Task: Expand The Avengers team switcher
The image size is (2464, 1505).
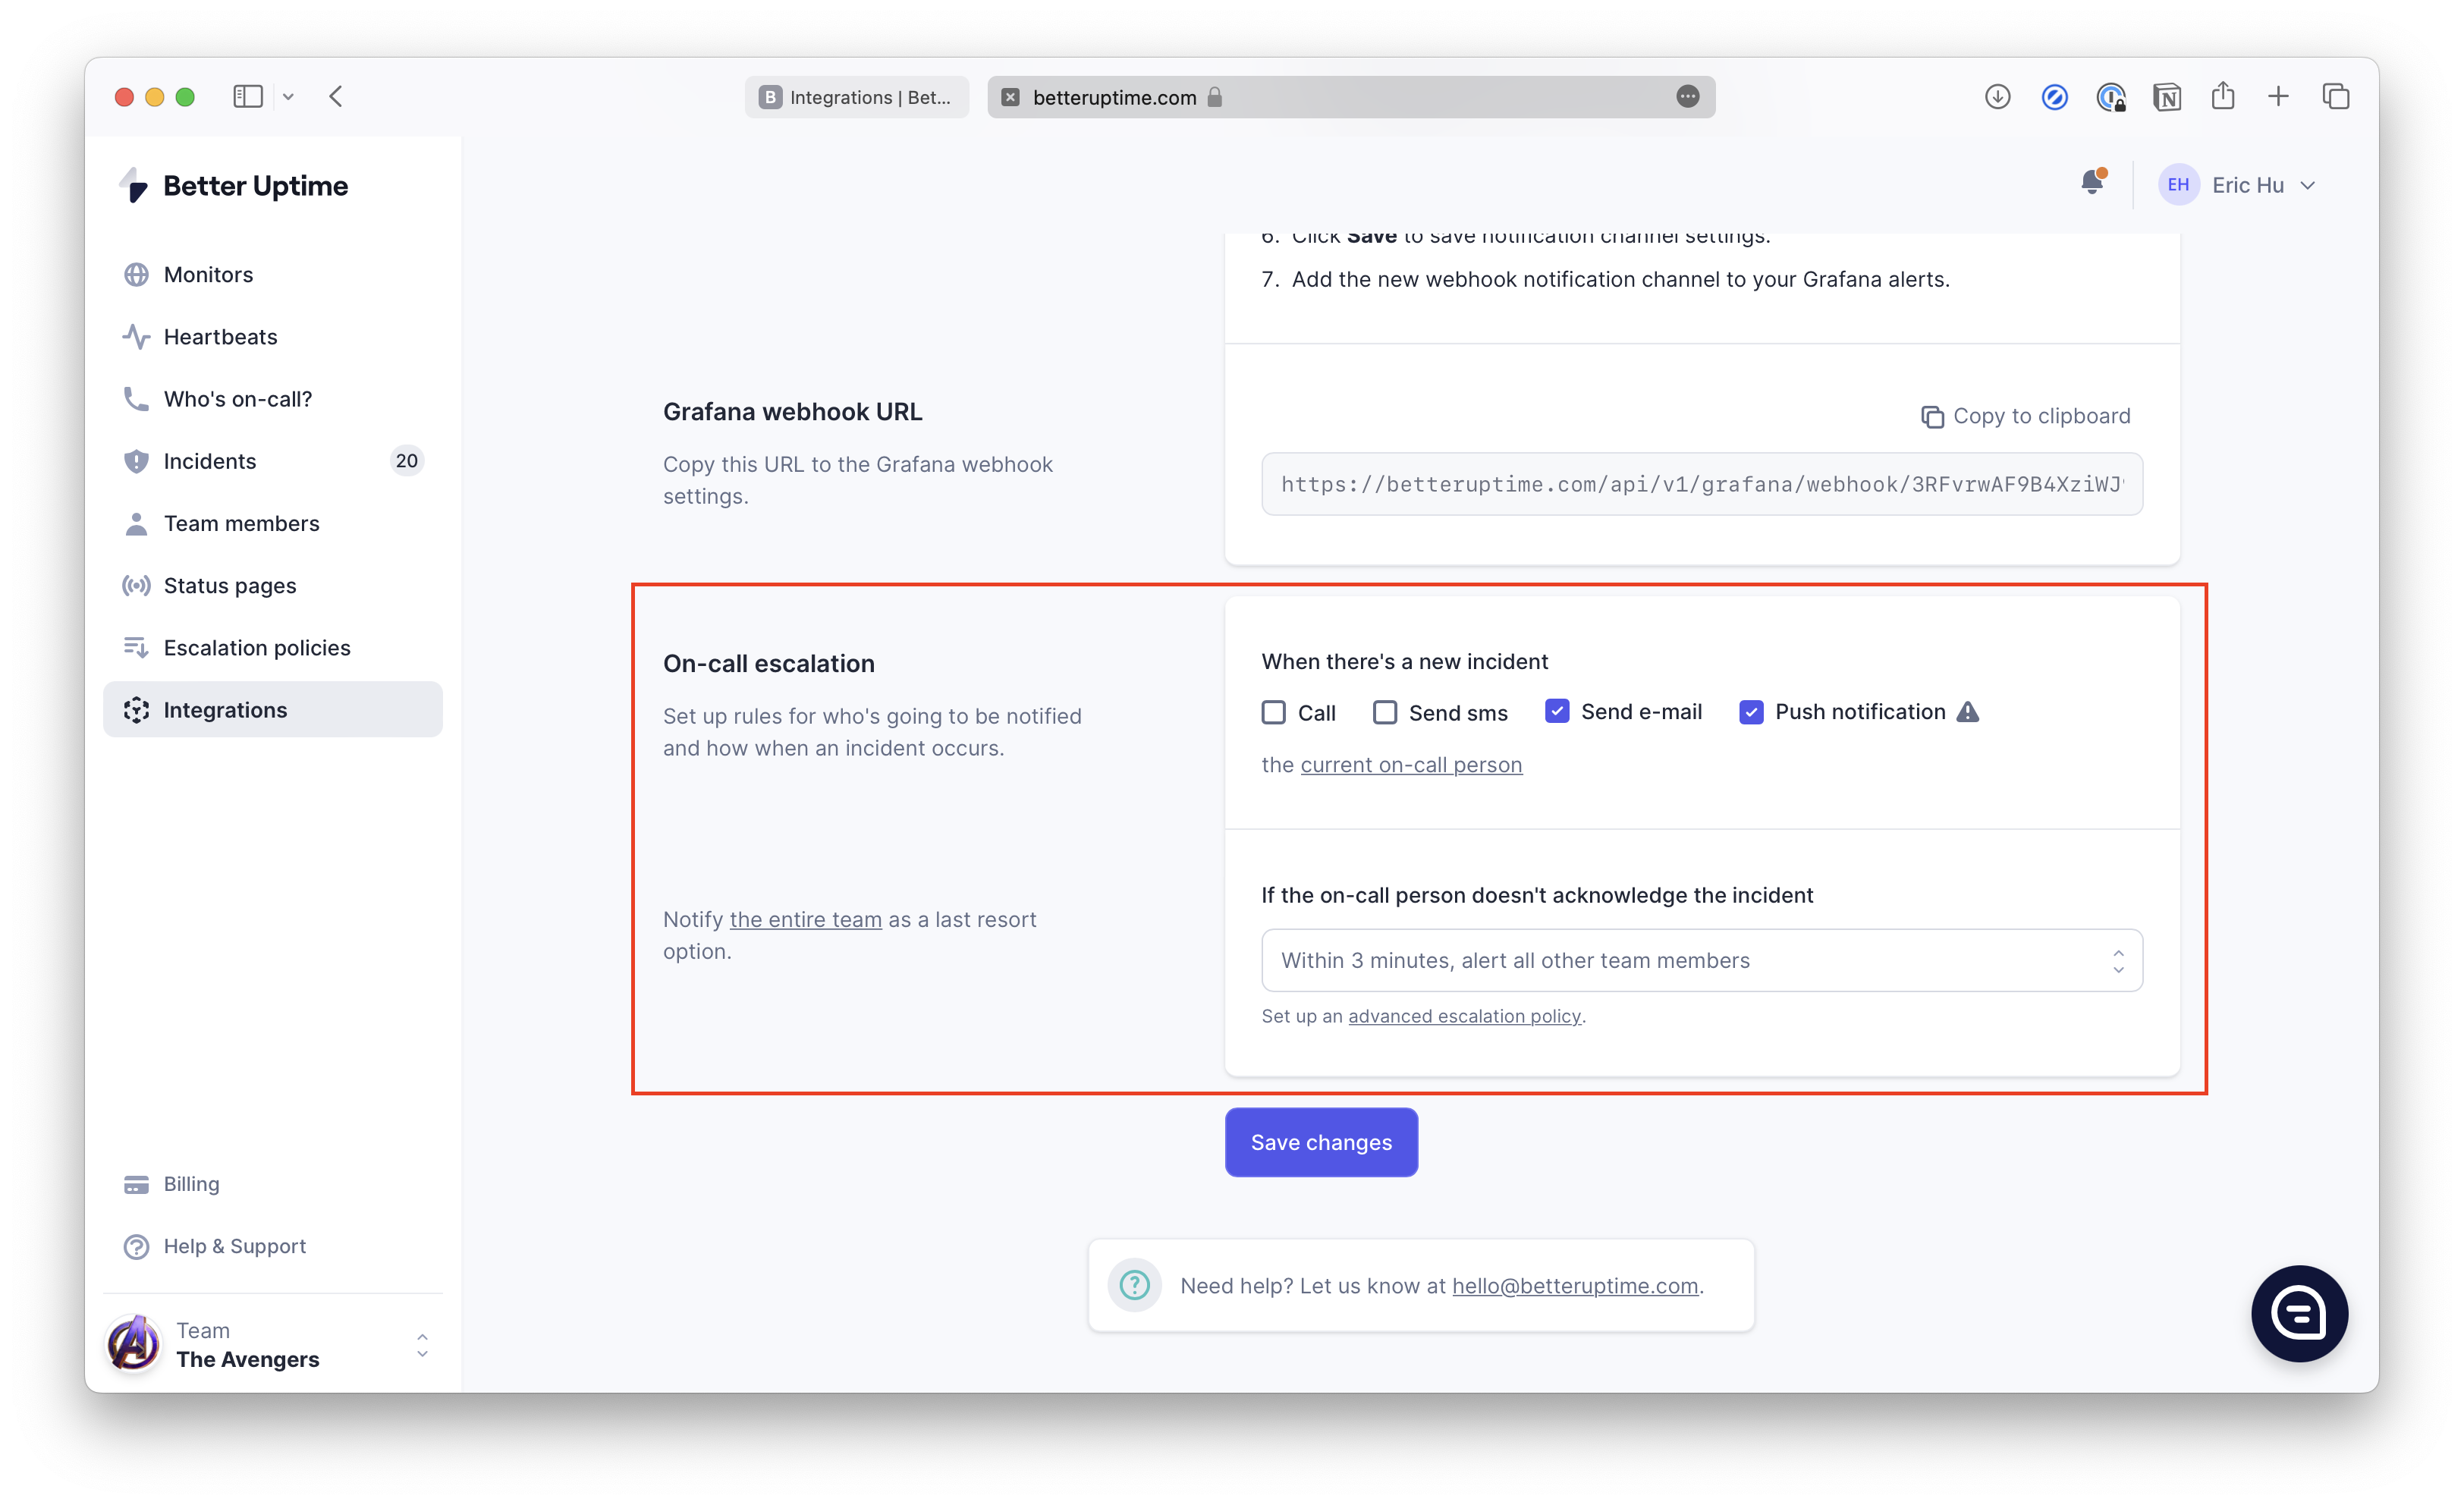Action: point(422,1344)
